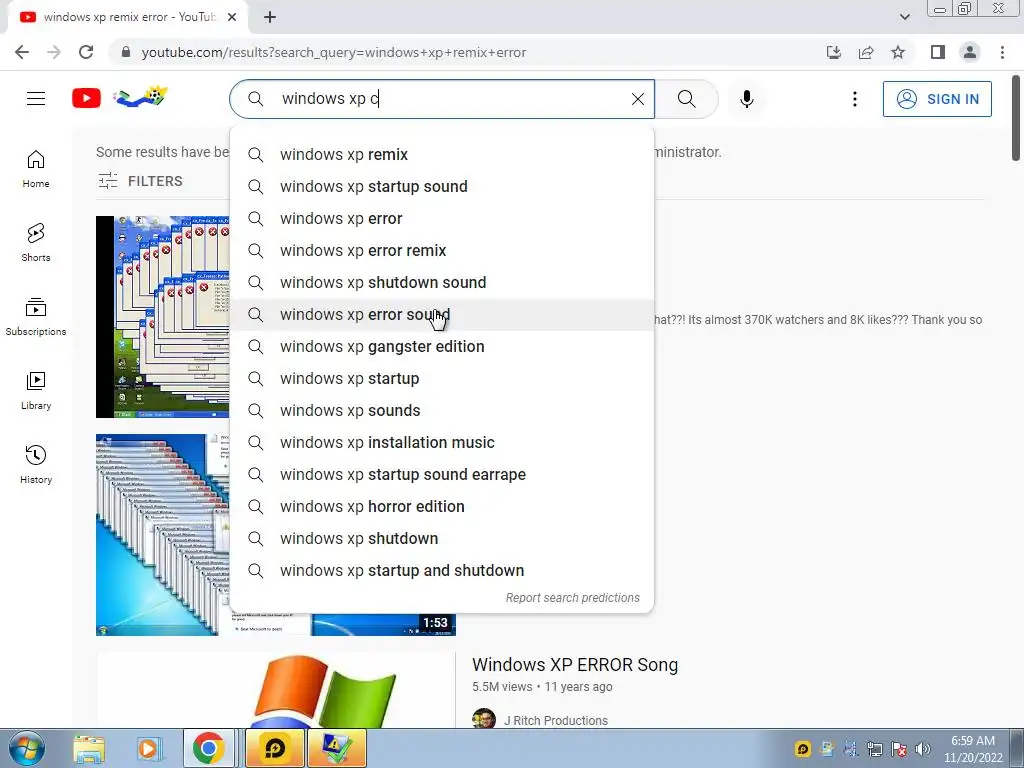Choose suggestion "windows xp error"
The height and width of the screenshot is (768, 1024).
pyautogui.click(x=441, y=219)
